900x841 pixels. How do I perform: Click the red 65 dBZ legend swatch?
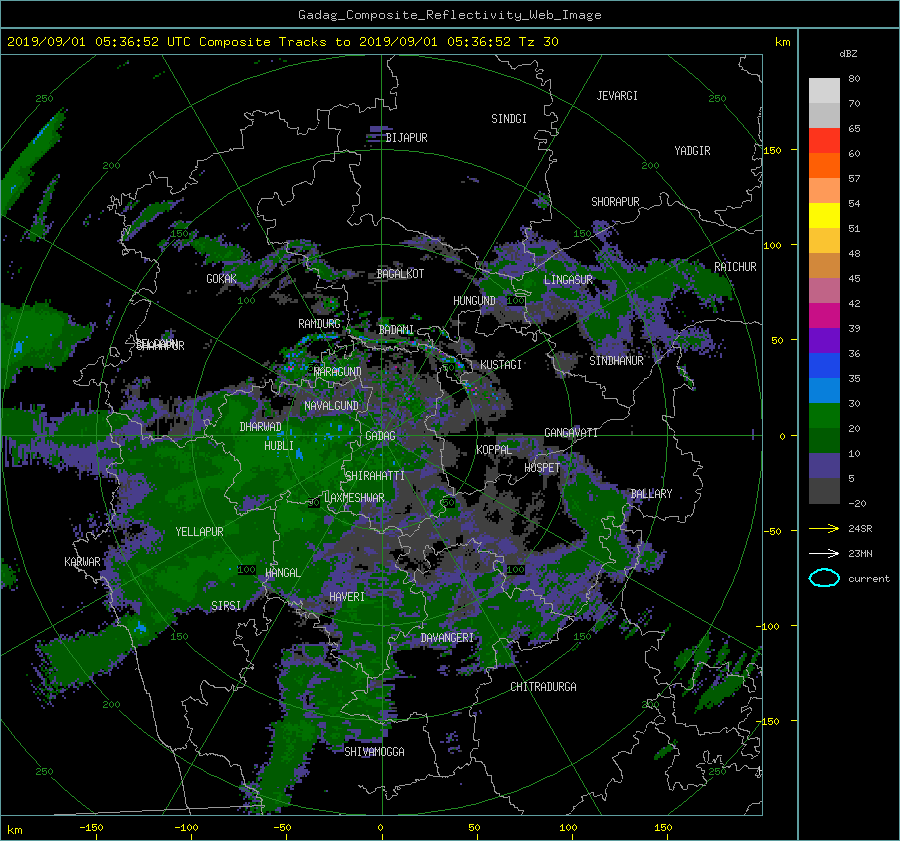click(824, 140)
